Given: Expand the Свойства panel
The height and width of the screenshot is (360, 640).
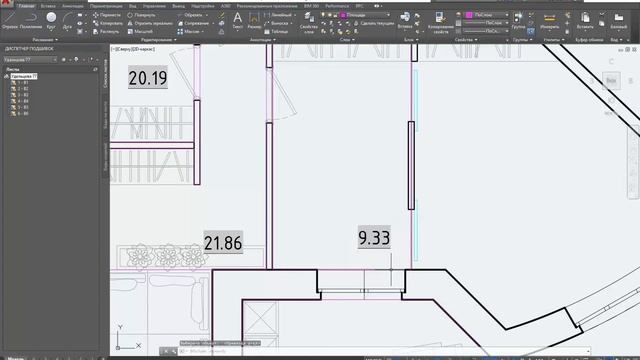Looking at the screenshot, I should pyautogui.click(x=466, y=40).
